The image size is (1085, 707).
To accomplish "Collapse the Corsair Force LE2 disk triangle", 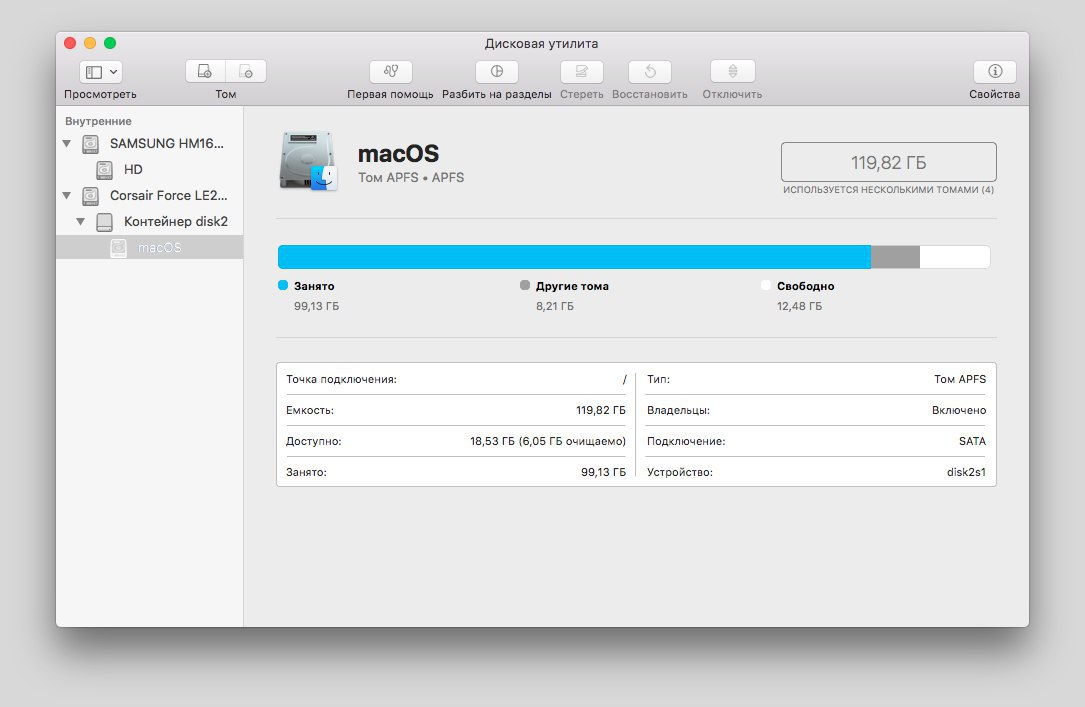I will tap(66, 196).
